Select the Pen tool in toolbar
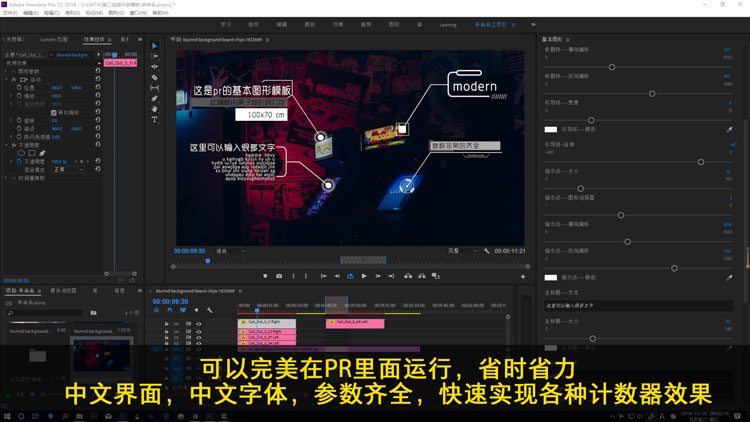750x422 pixels. pos(154,99)
